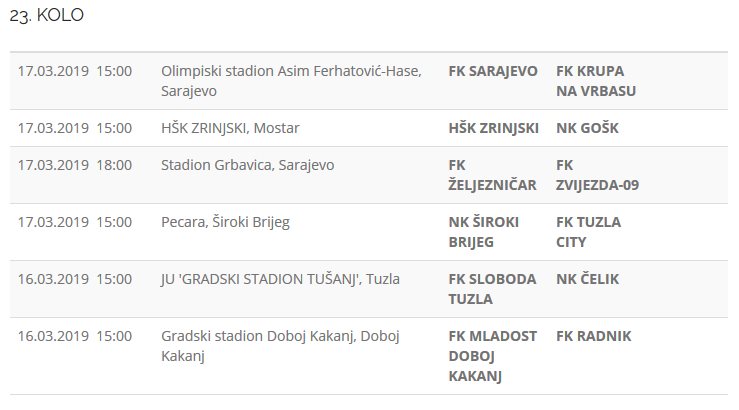Click the FK SLOBODA TUZLA team name
This screenshot has height=410, width=739.
492,289
